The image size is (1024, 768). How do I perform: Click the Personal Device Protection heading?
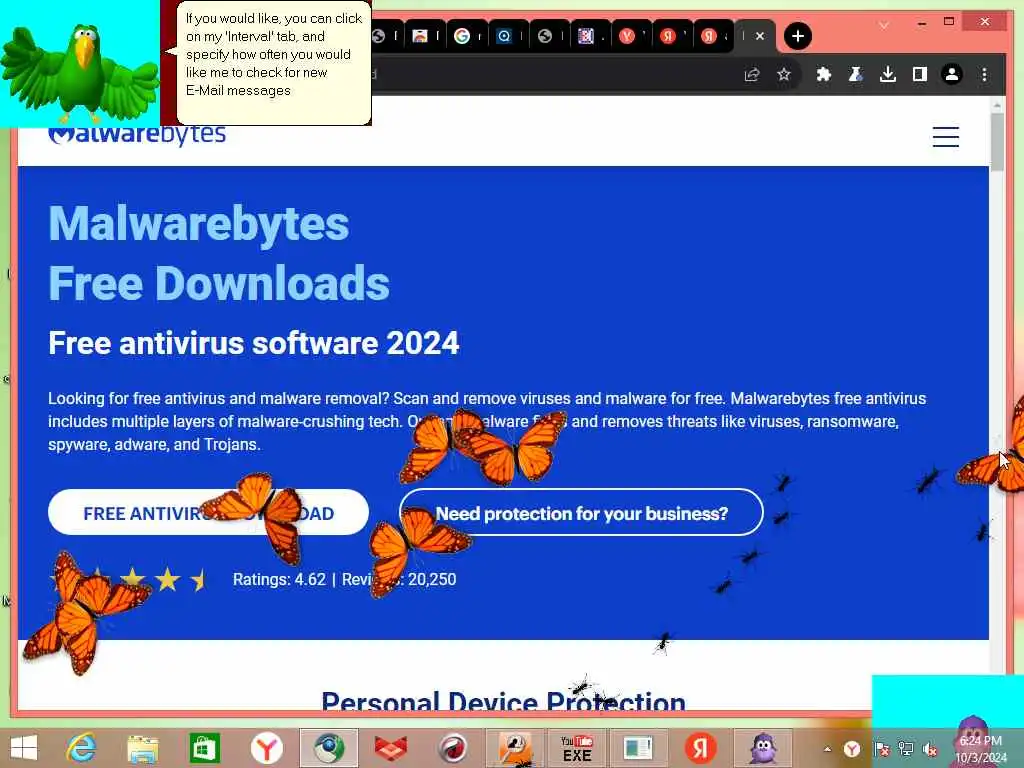coord(504,700)
